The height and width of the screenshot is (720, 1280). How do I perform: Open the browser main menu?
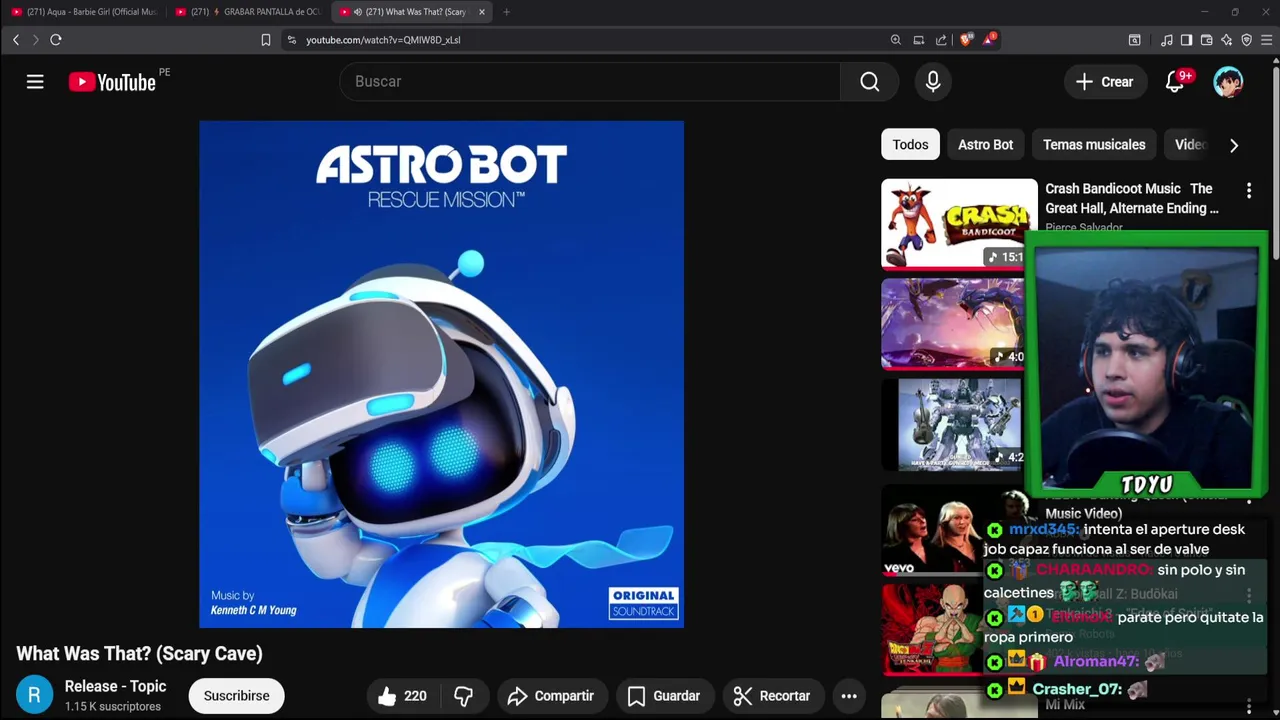pyautogui.click(x=1267, y=40)
